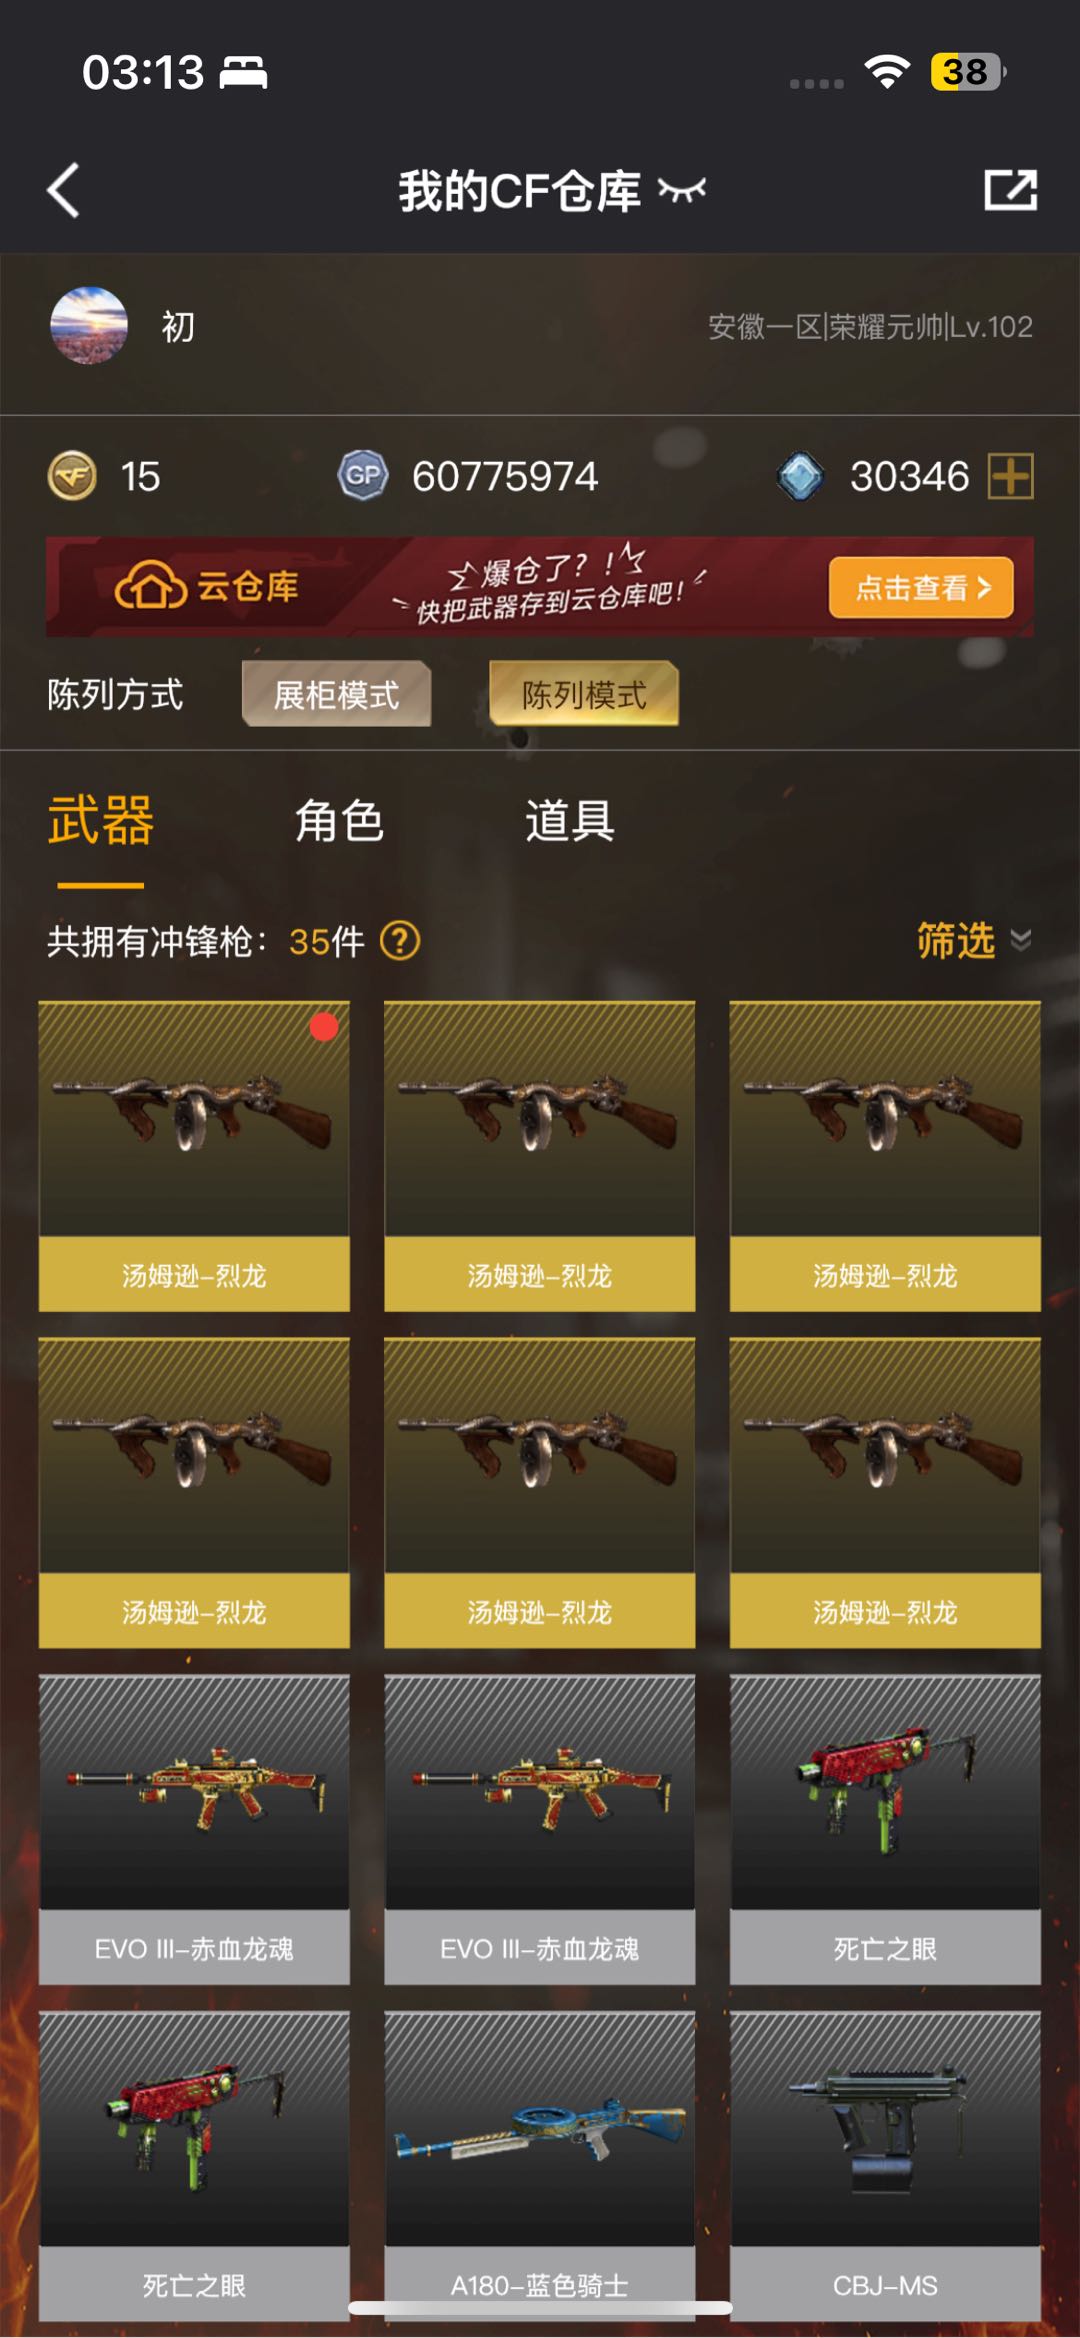This screenshot has height=2338, width=1080.
Task: Click the gold CF coin icon
Action: (x=72, y=476)
